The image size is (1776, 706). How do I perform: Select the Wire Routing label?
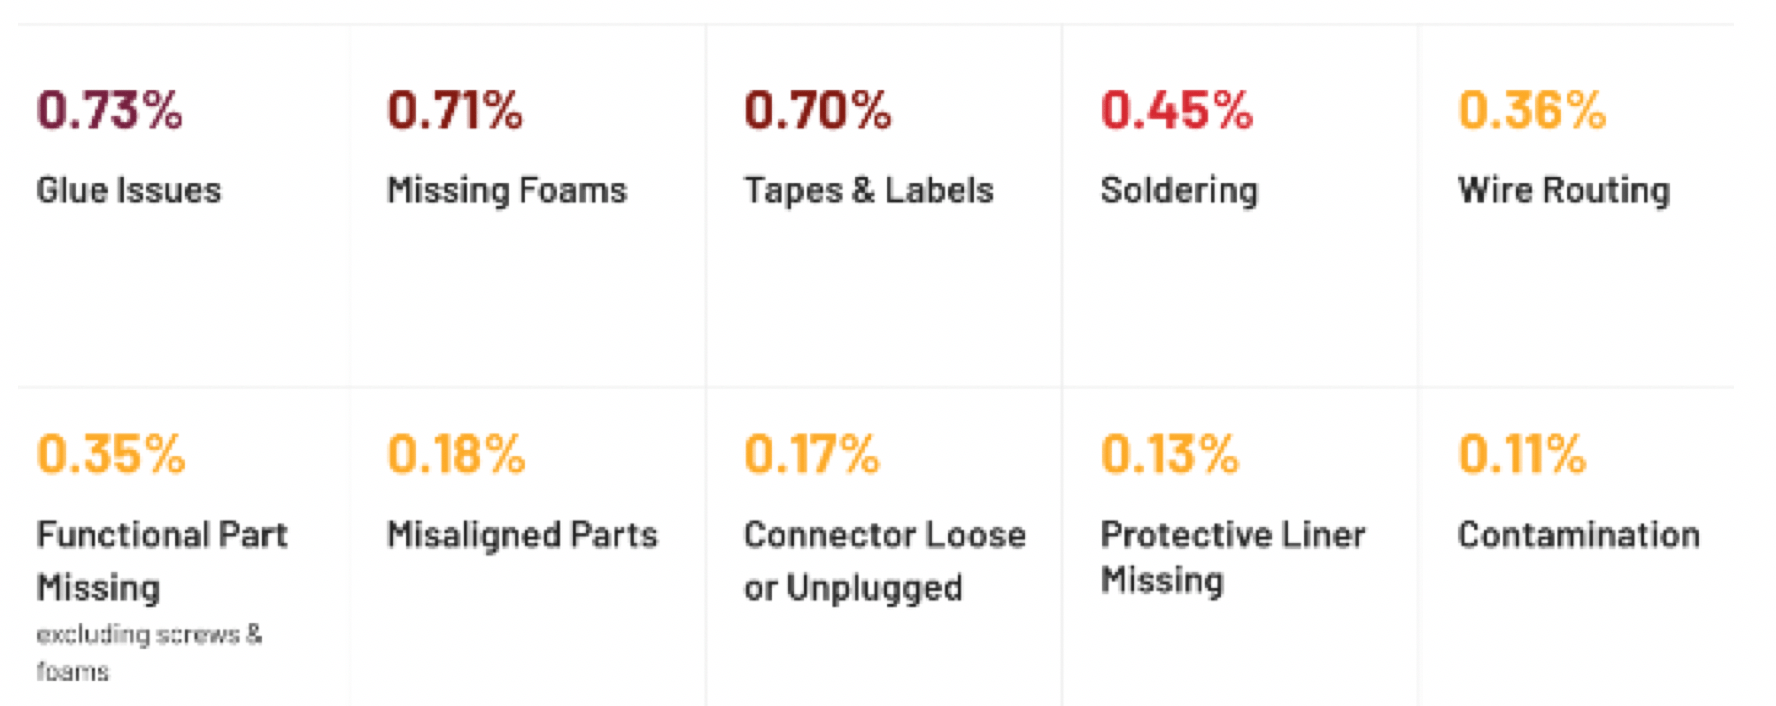coord(1564,190)
